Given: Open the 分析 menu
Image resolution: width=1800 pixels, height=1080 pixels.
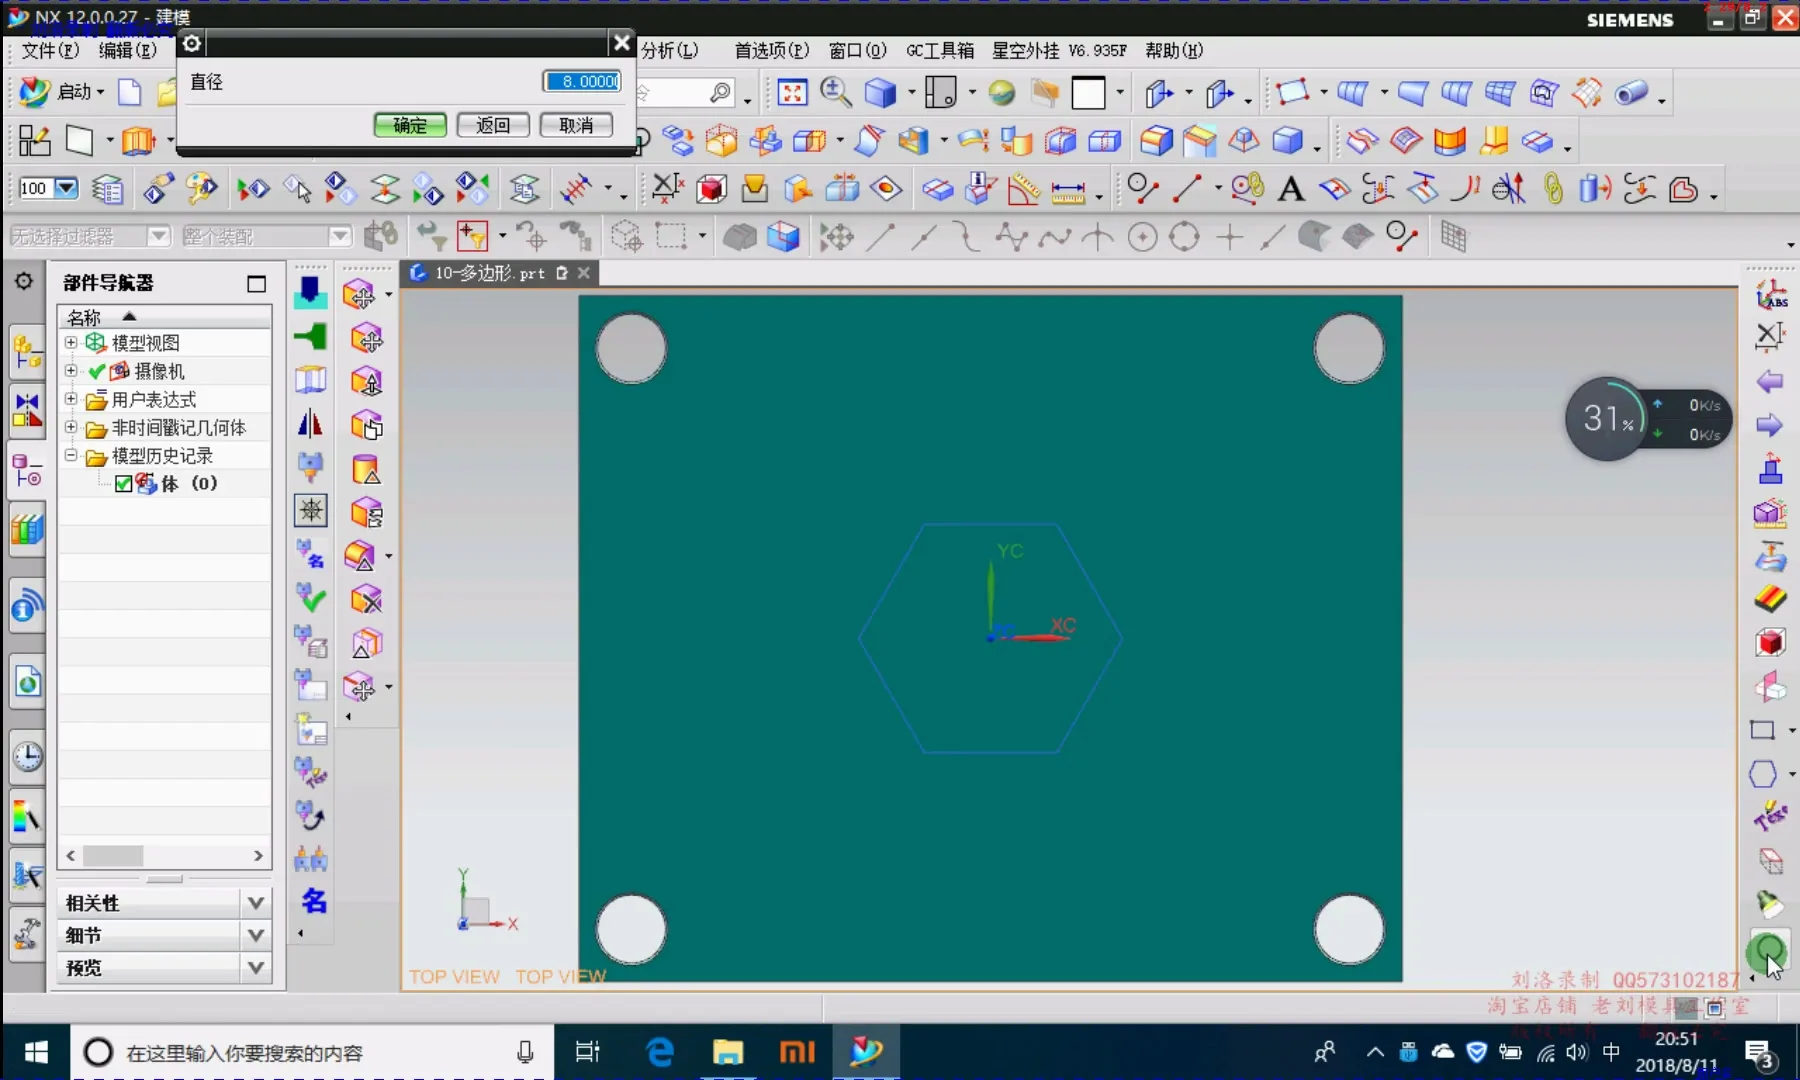Looking at the screenshot, I should pos(669,50).
